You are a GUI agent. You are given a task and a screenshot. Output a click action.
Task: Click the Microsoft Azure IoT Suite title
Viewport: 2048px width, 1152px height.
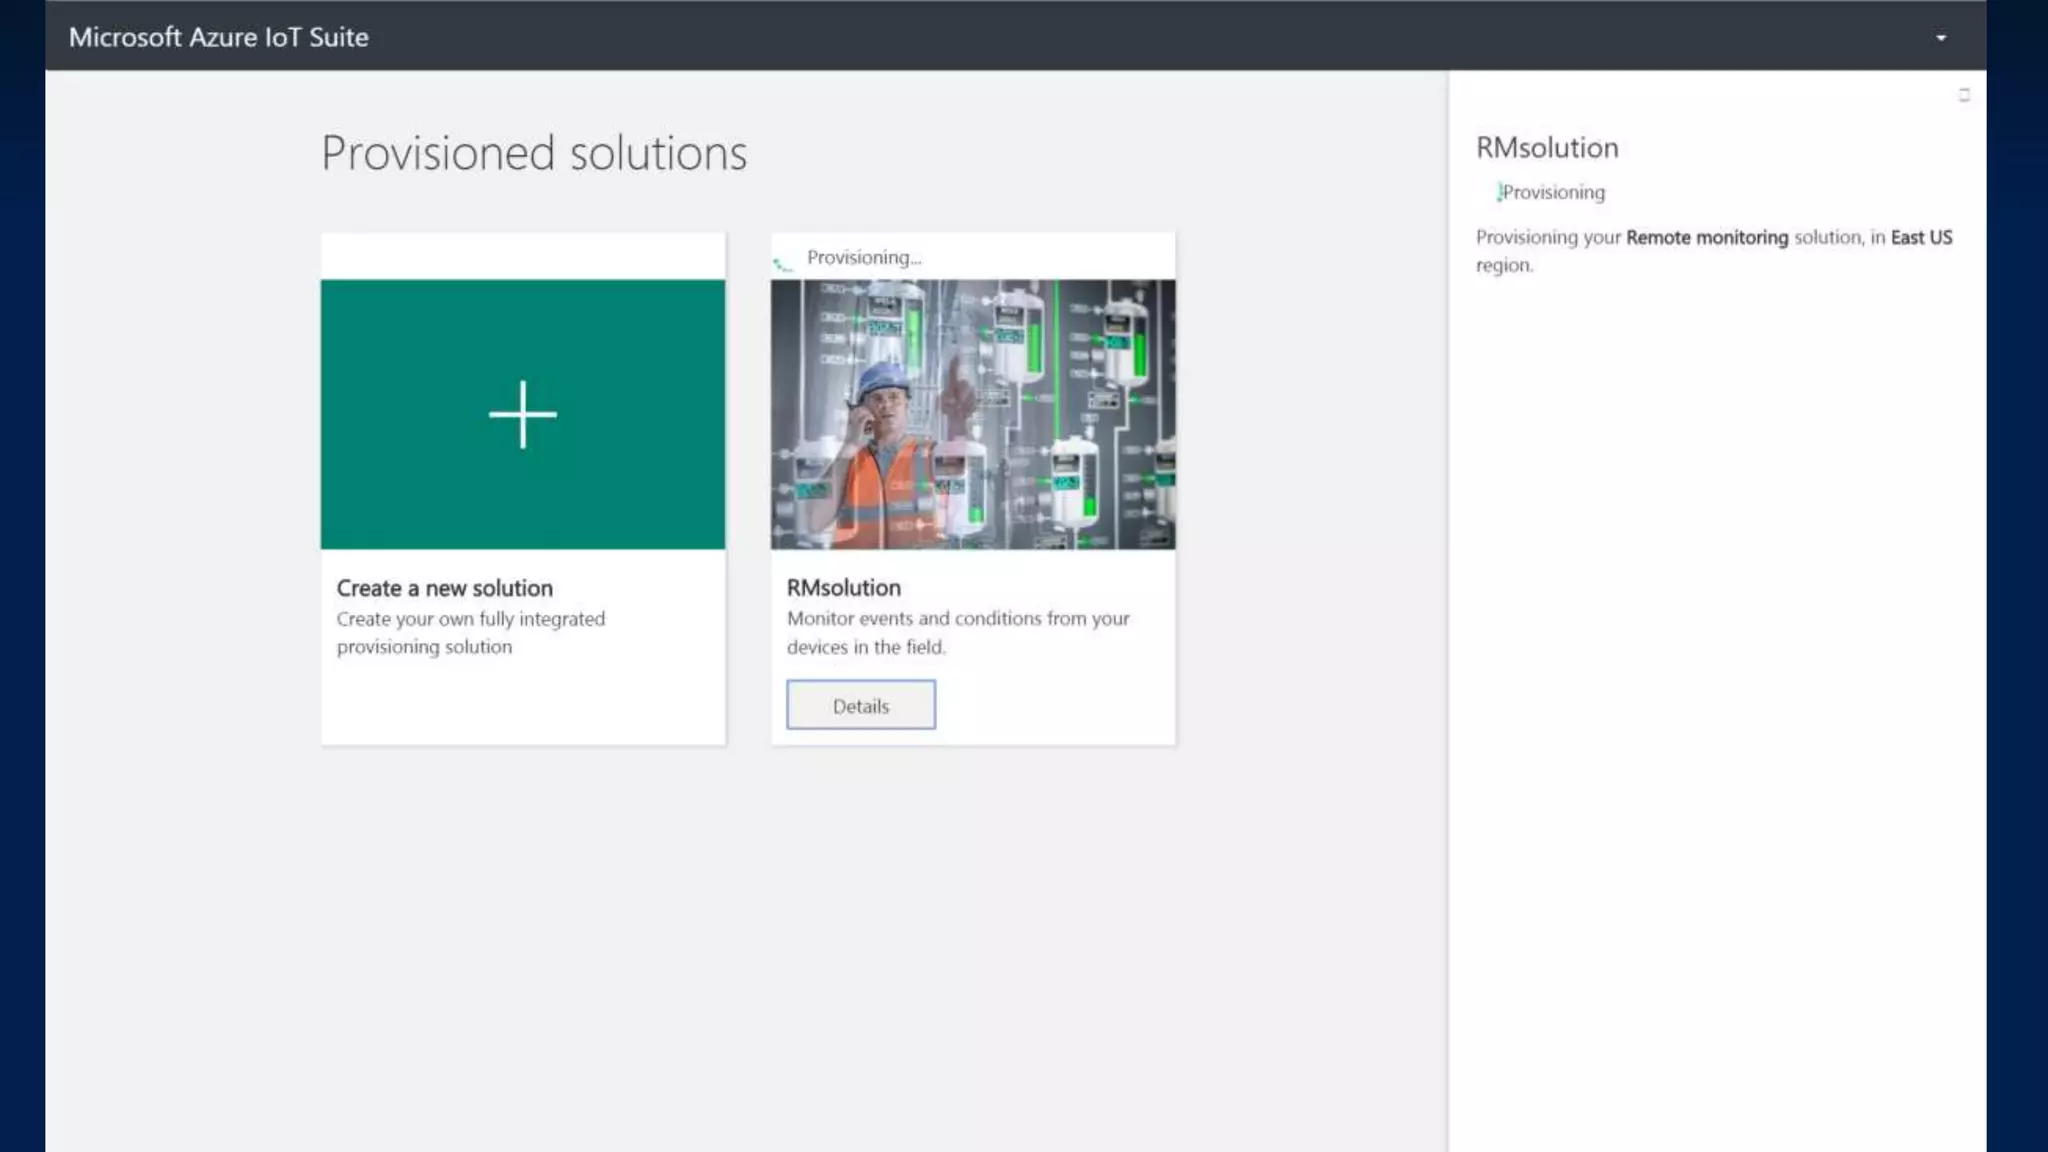218,37
